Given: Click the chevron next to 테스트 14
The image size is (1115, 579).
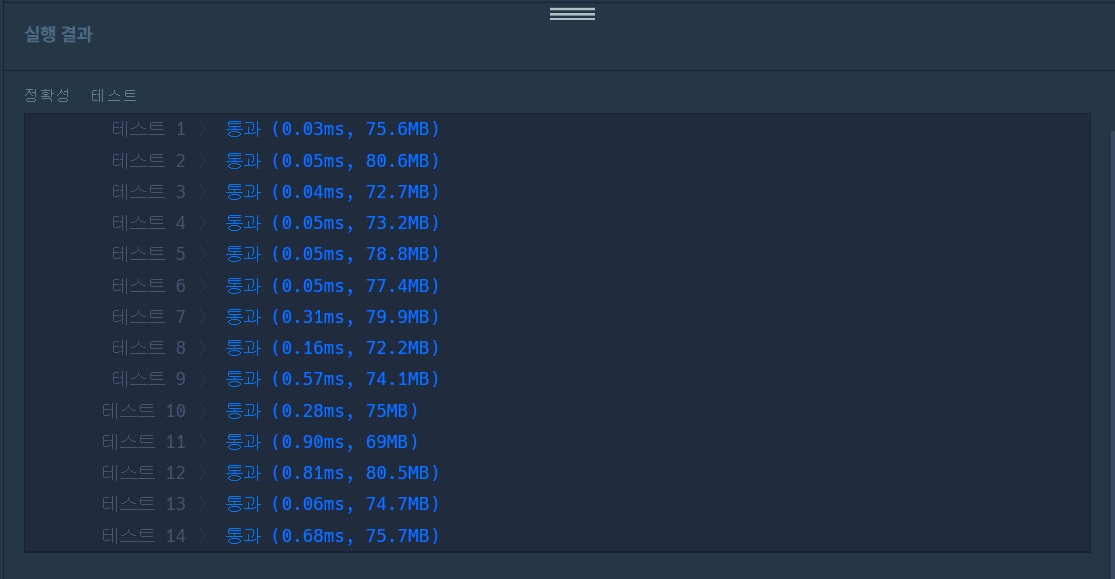Looking at the screenshot, I should [204, 536].
